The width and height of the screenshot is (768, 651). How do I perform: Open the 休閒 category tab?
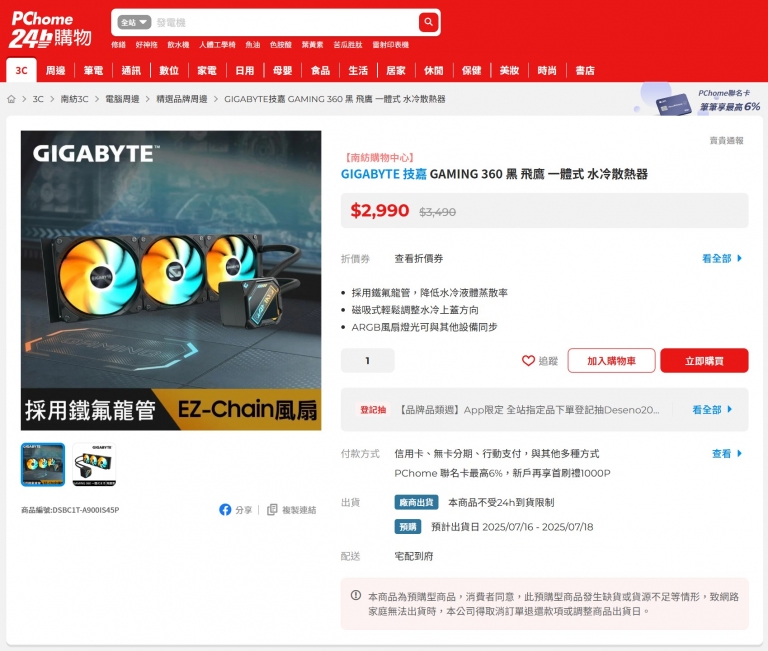[x=433, y=71]
